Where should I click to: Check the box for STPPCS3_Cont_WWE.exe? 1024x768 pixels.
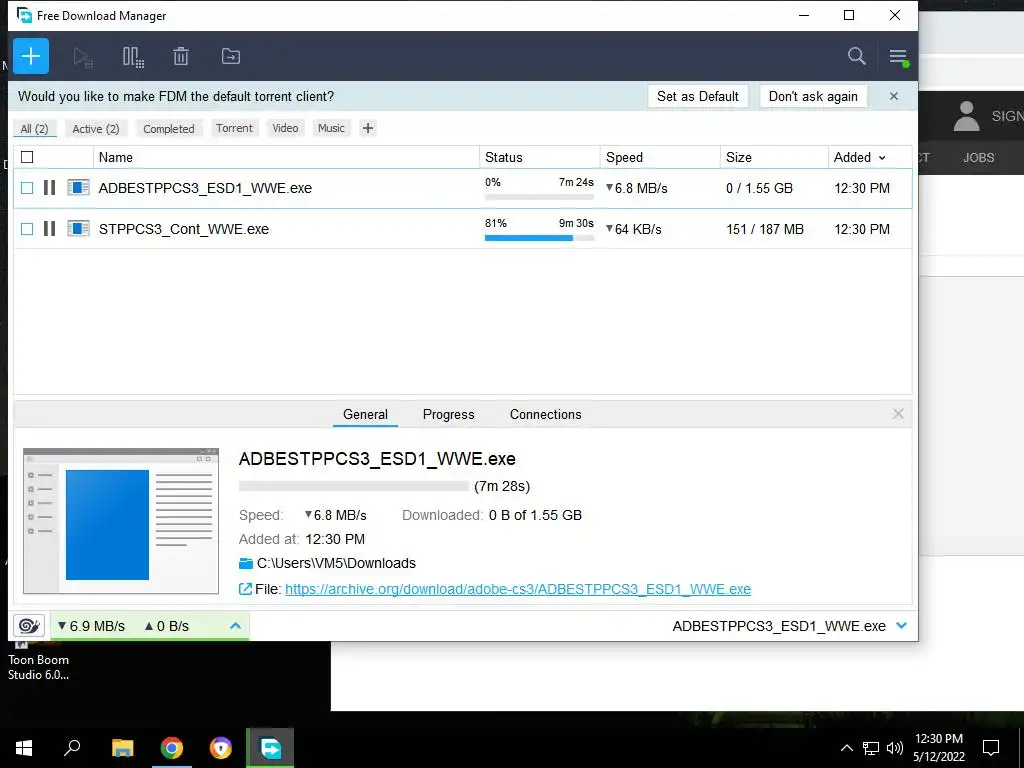click(27, 229)
